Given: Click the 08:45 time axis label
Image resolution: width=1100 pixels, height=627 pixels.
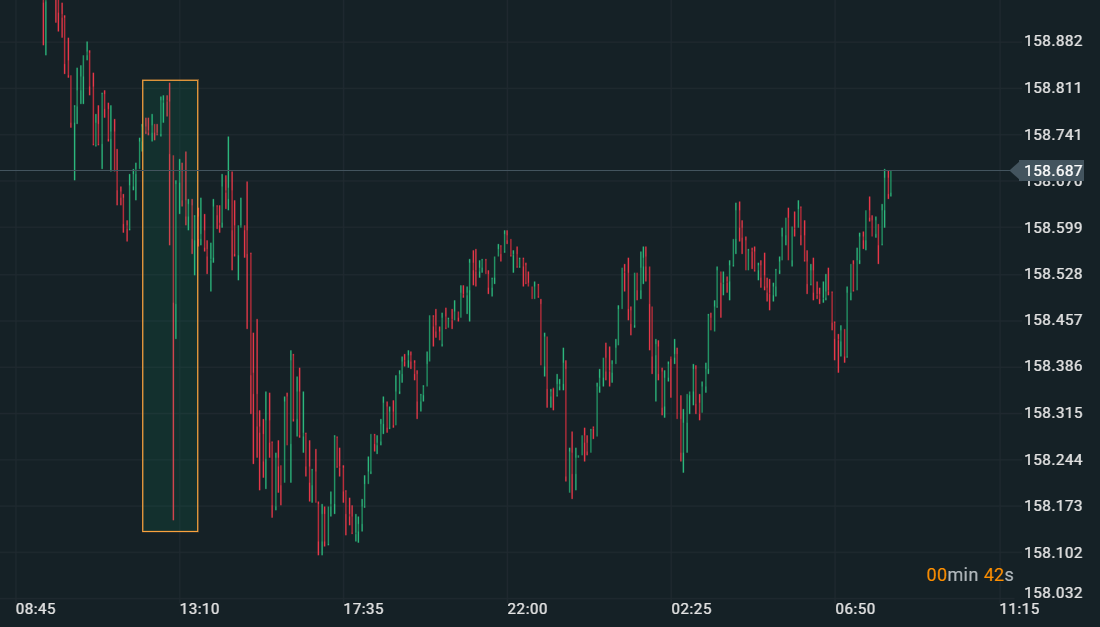Looking at the screenshot, I should pyautogui.click(x=36, y=609).
